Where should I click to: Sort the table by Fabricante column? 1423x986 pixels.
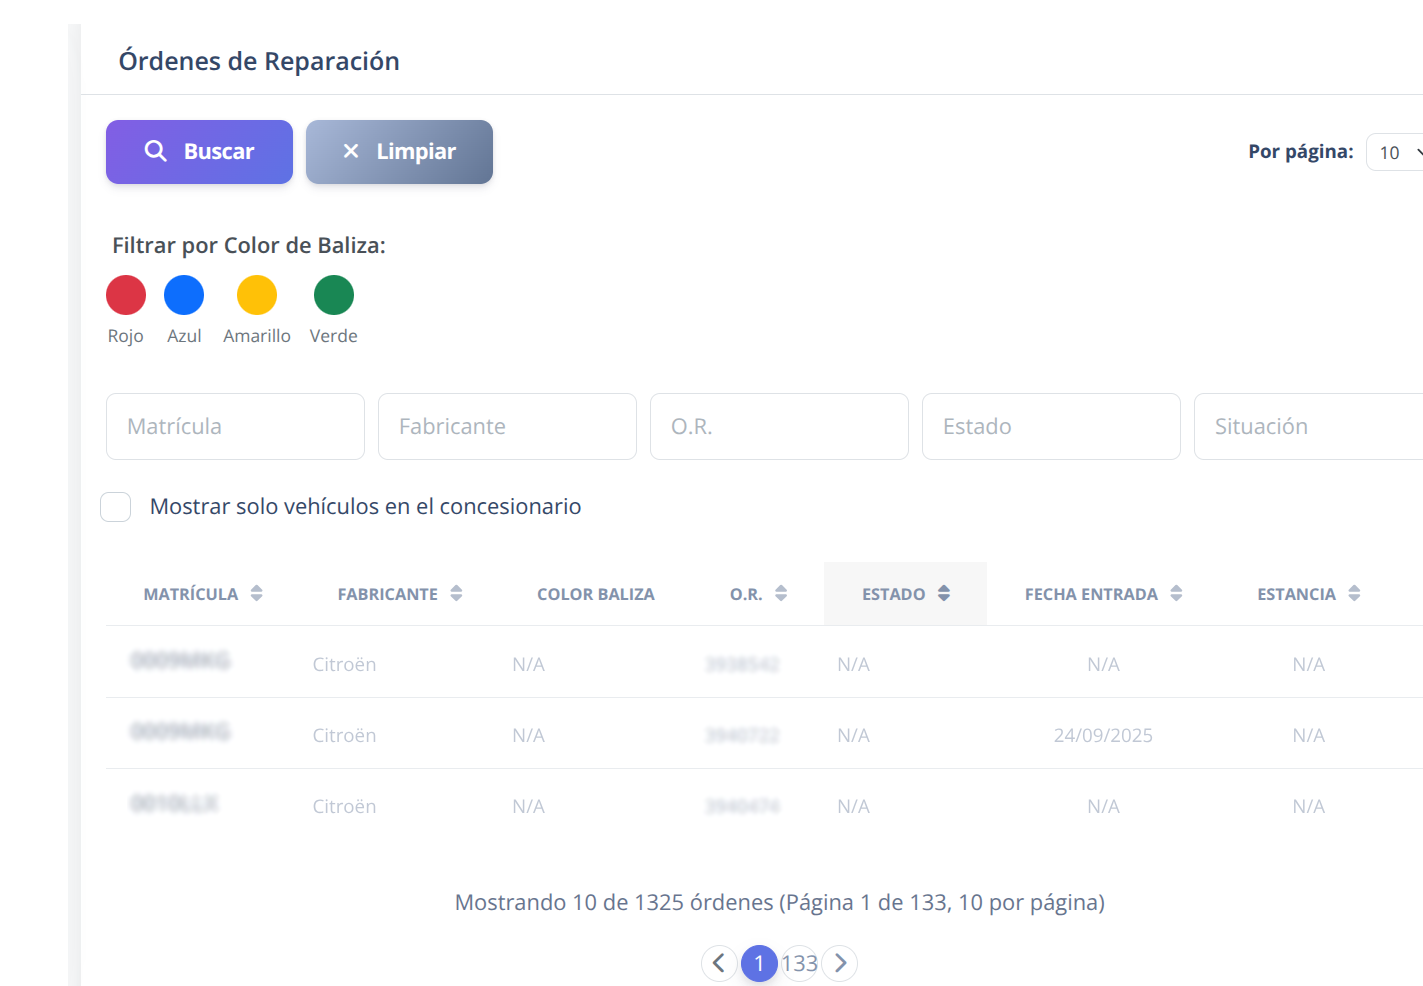point(456,592)
